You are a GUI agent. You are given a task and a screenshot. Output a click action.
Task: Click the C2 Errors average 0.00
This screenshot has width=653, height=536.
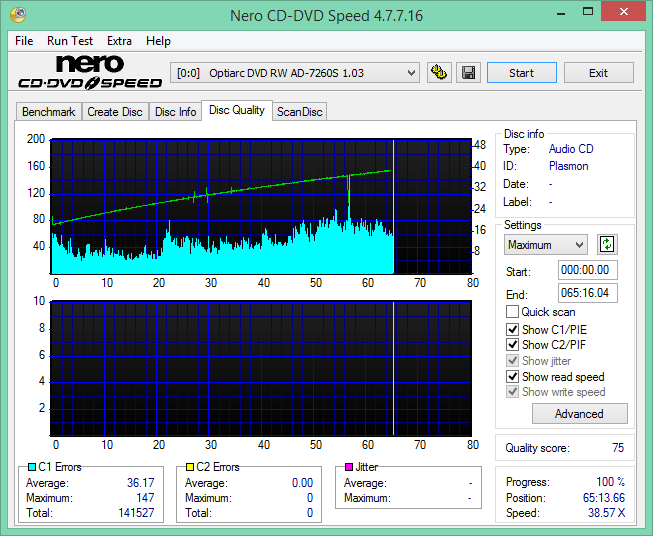(302, 483)
